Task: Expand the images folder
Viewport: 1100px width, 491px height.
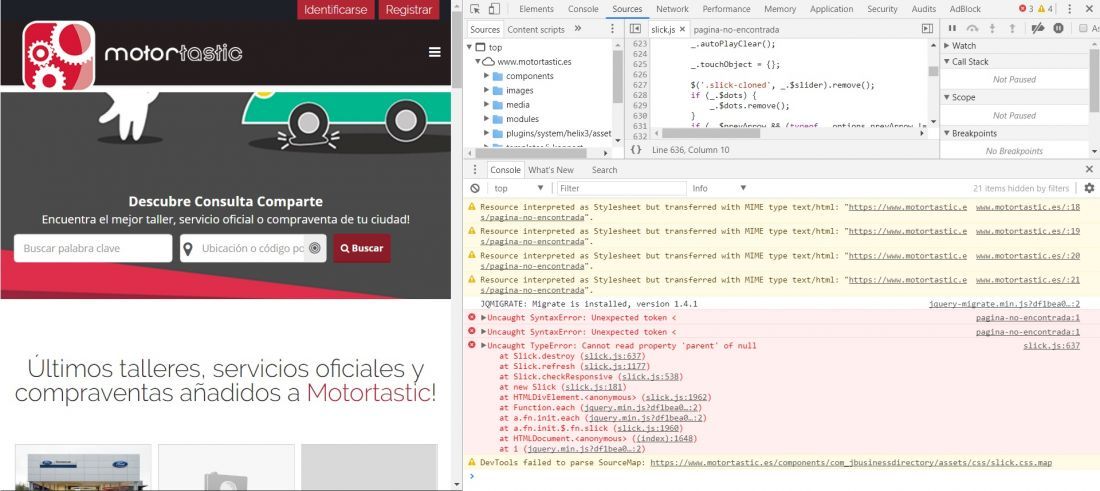Action: 486,90
